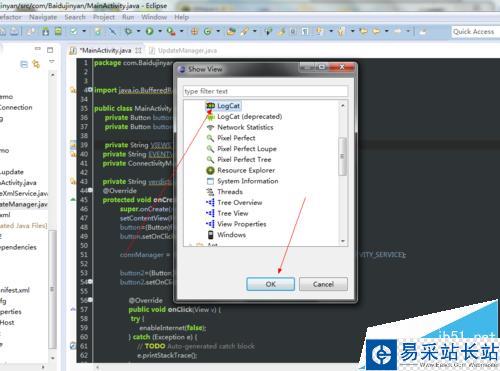Open the Run button dropdown arrow
Viewport: 500px width, 371px height.
tap(159, 31)
